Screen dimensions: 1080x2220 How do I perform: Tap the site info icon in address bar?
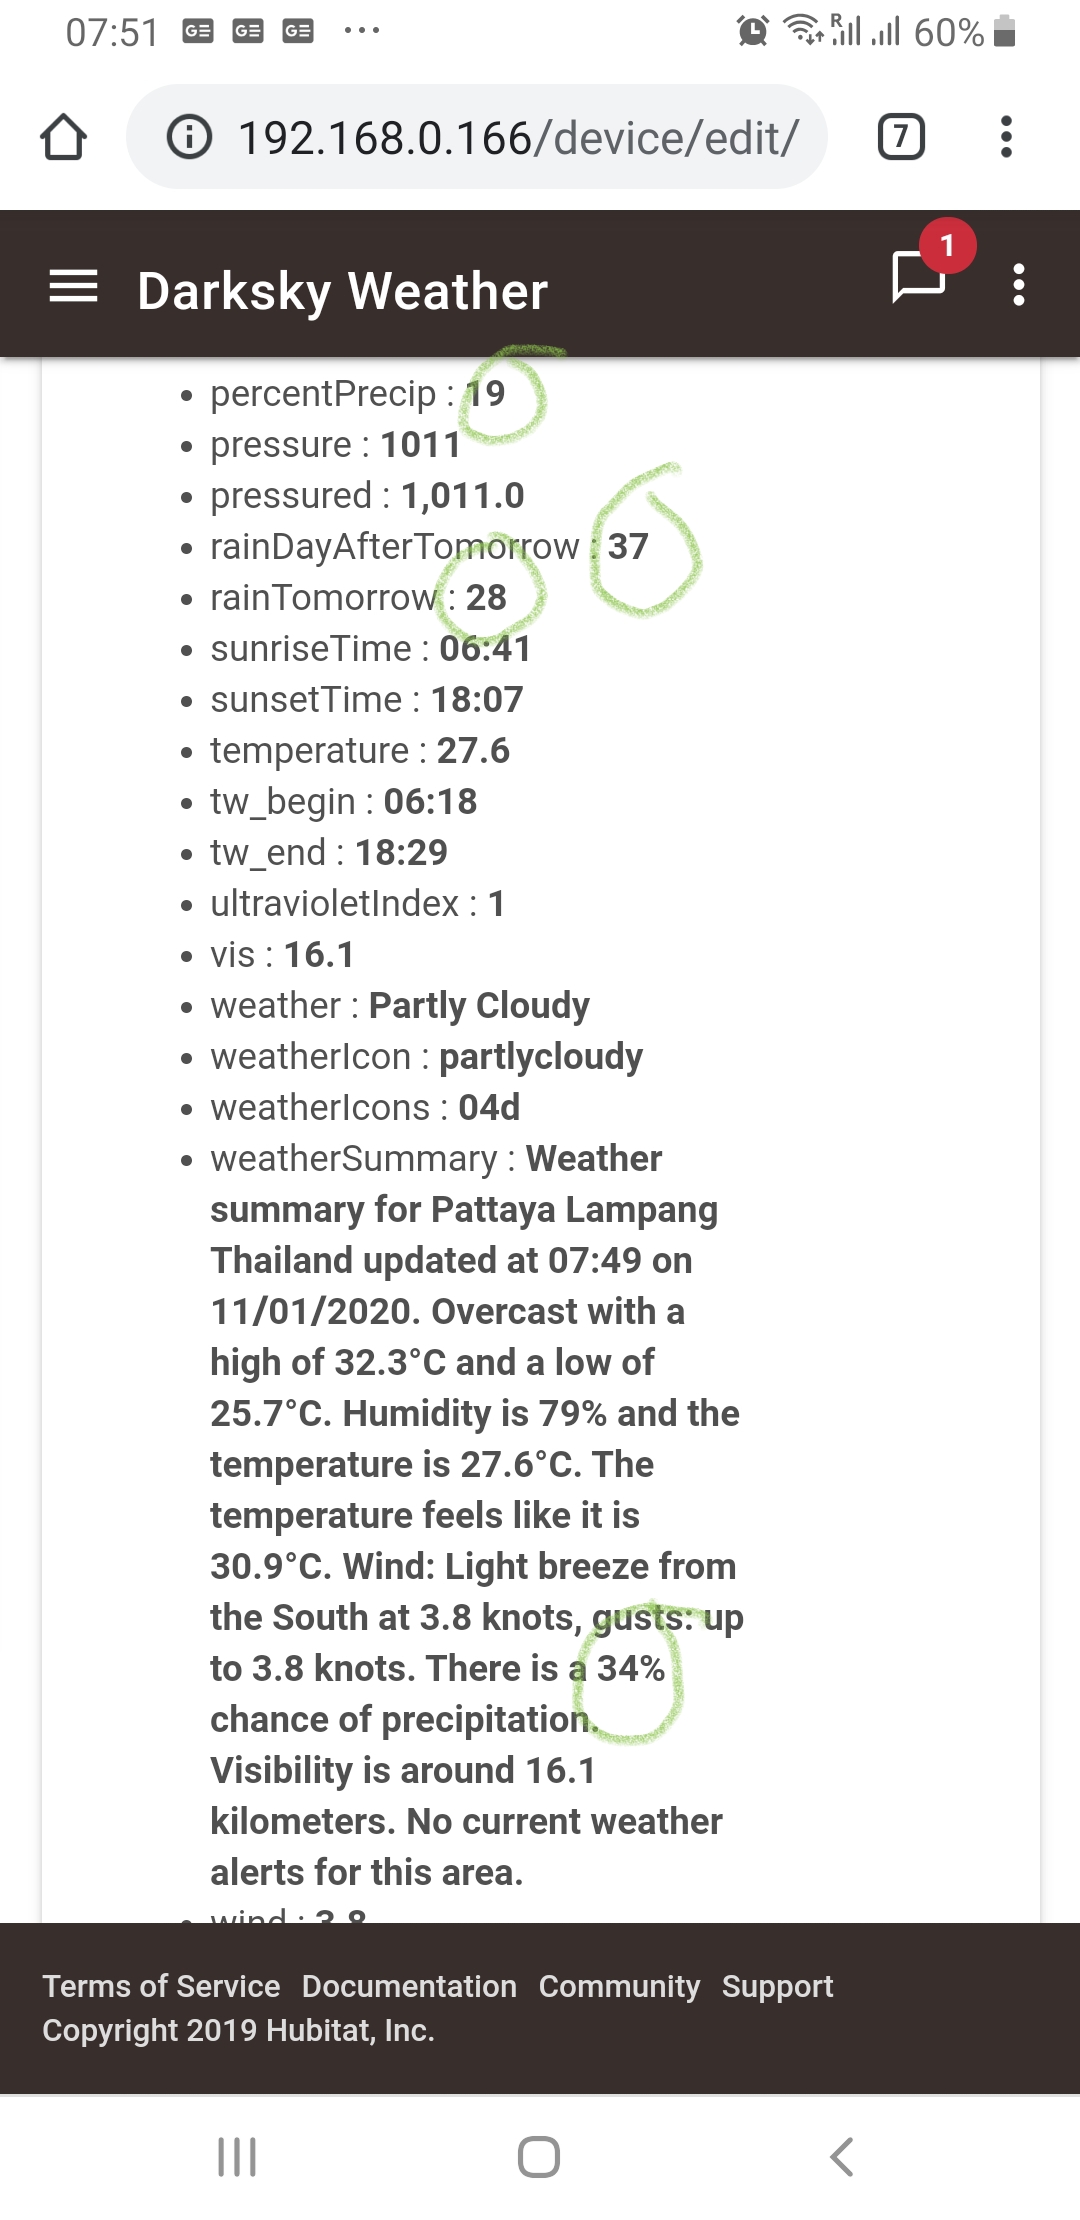tap(189, 137)
